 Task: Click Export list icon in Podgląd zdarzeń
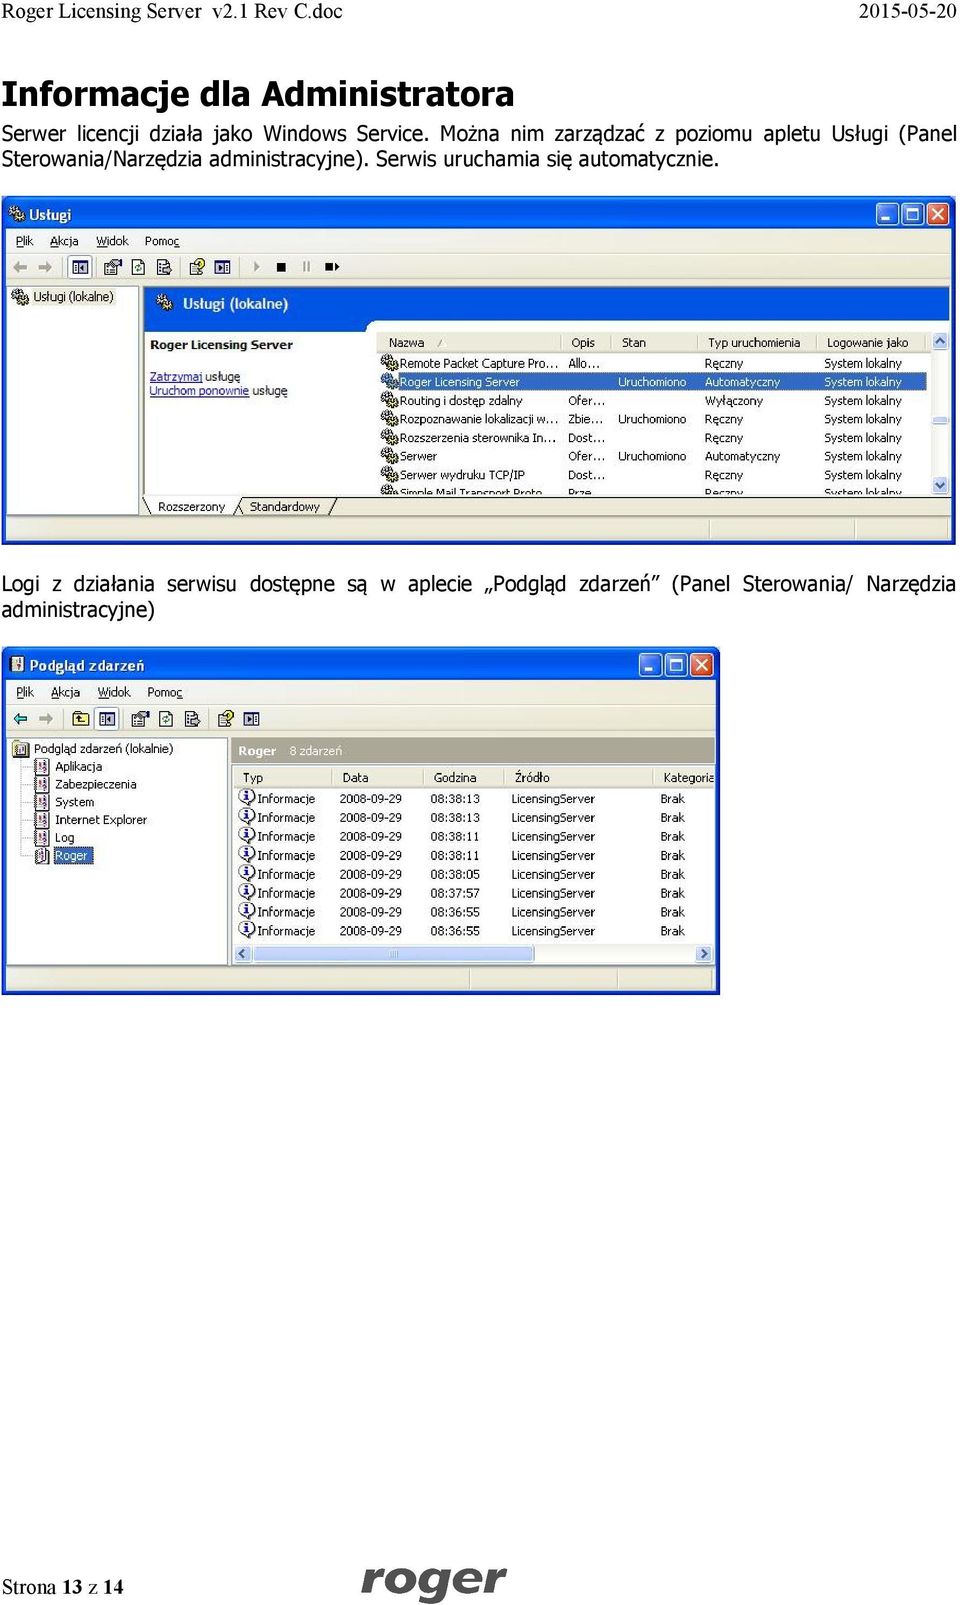coord(192,719)
